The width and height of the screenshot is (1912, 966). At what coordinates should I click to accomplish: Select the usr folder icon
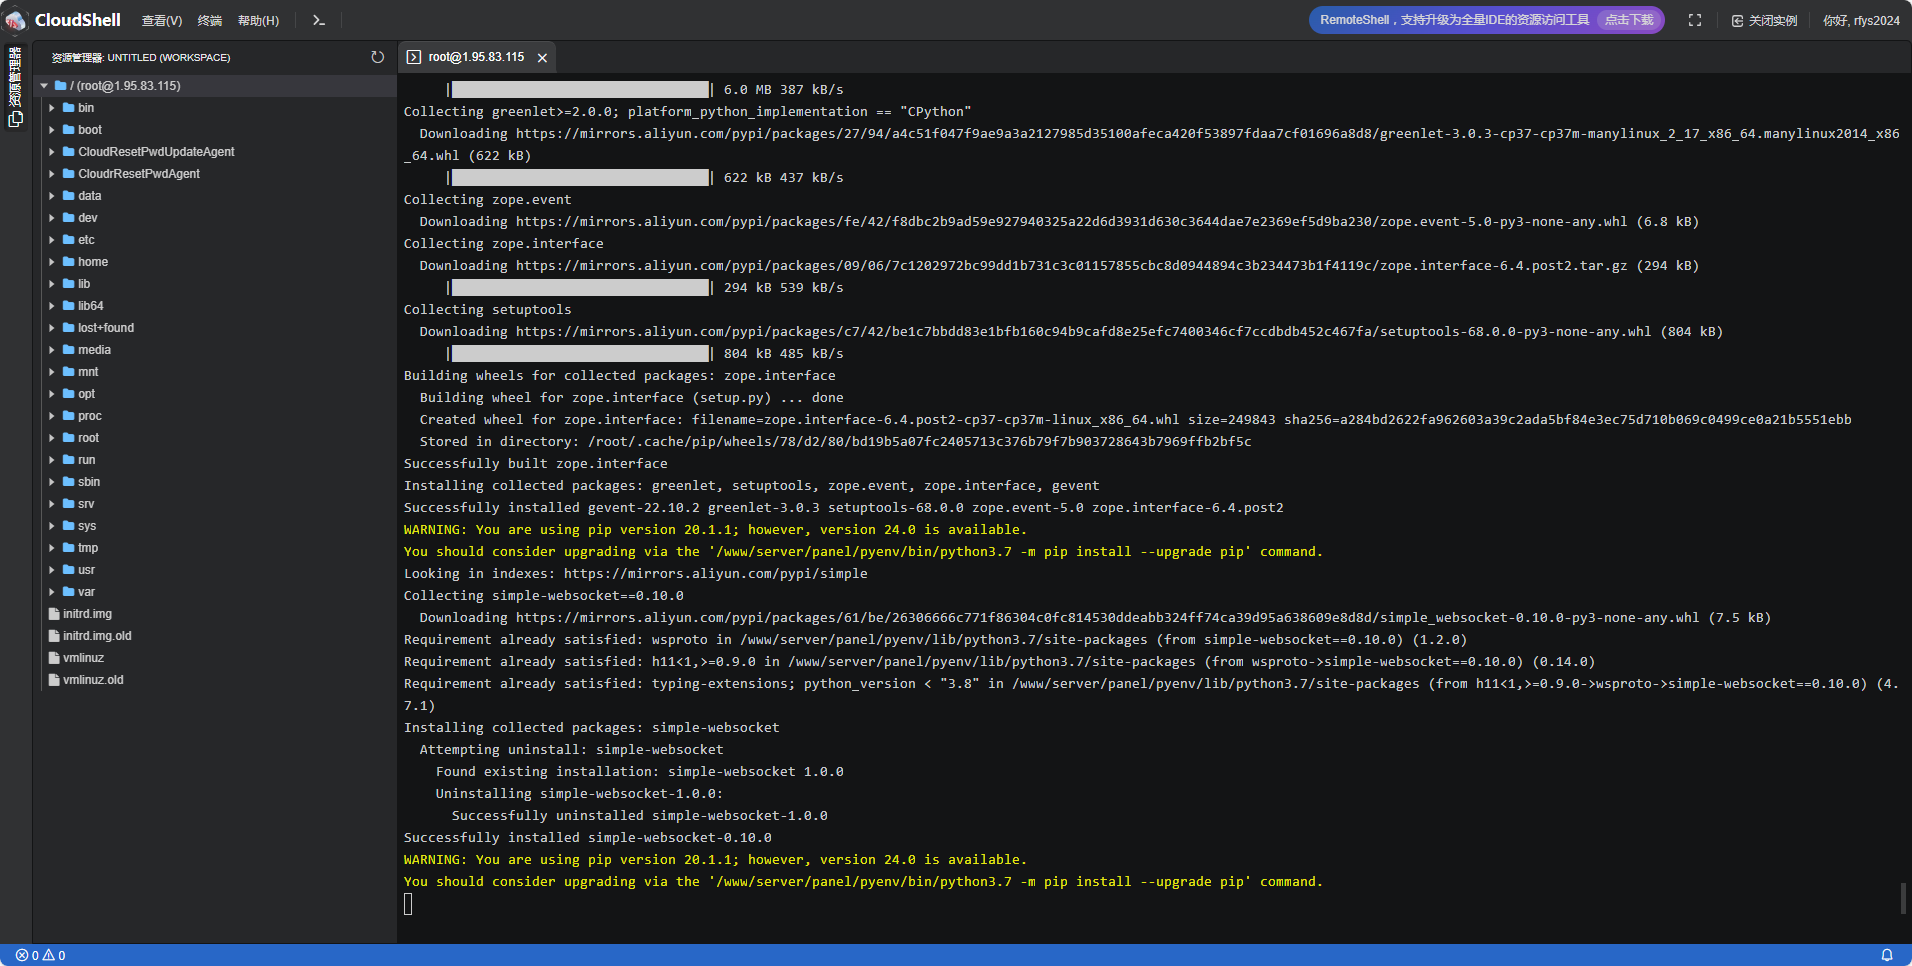(69, 570)
